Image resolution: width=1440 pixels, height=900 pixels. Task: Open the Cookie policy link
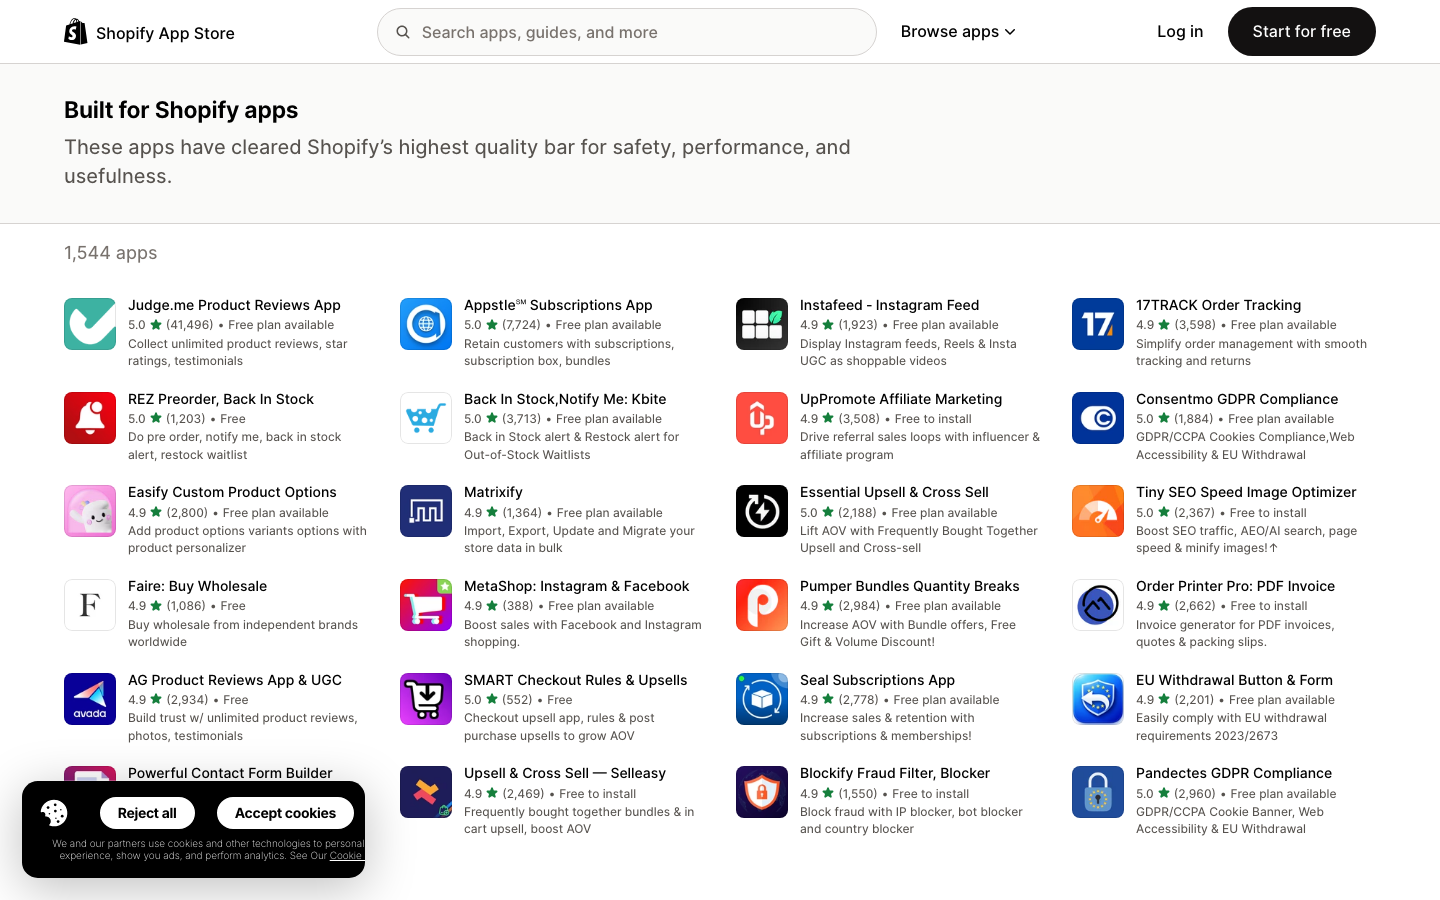click(346, 856)
